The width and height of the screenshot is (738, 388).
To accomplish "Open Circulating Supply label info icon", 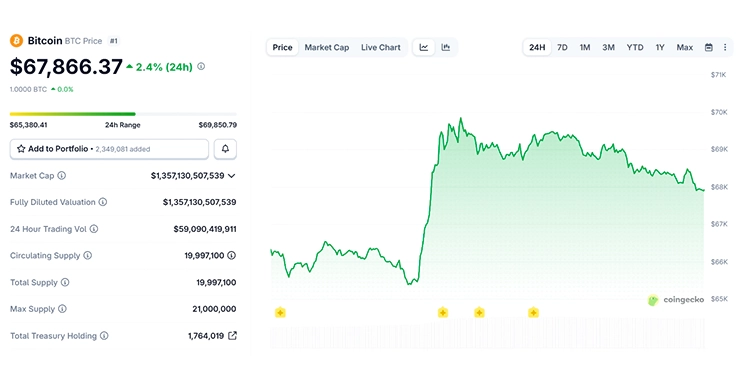I will click(88, 255).
